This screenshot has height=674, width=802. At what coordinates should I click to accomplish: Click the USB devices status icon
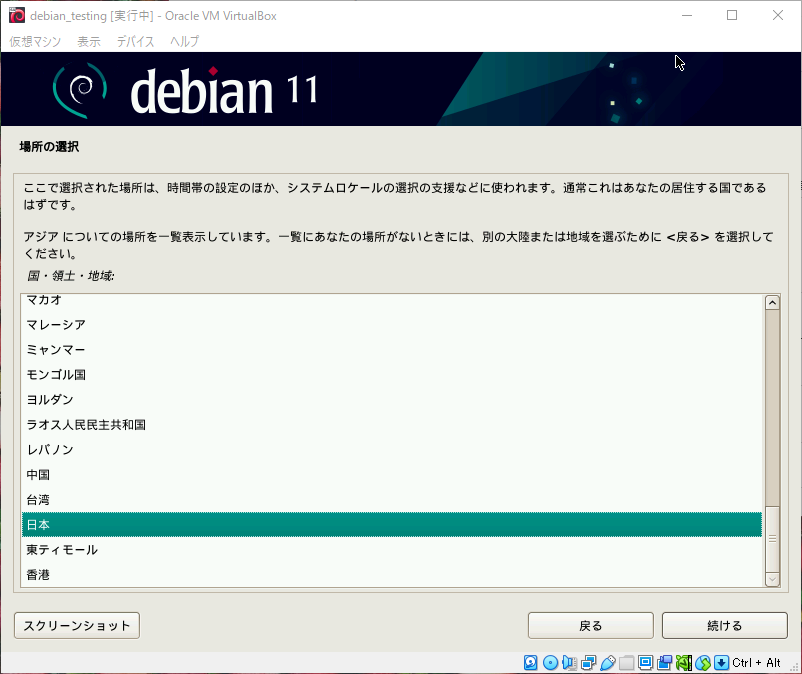click(x=608, y=663)
